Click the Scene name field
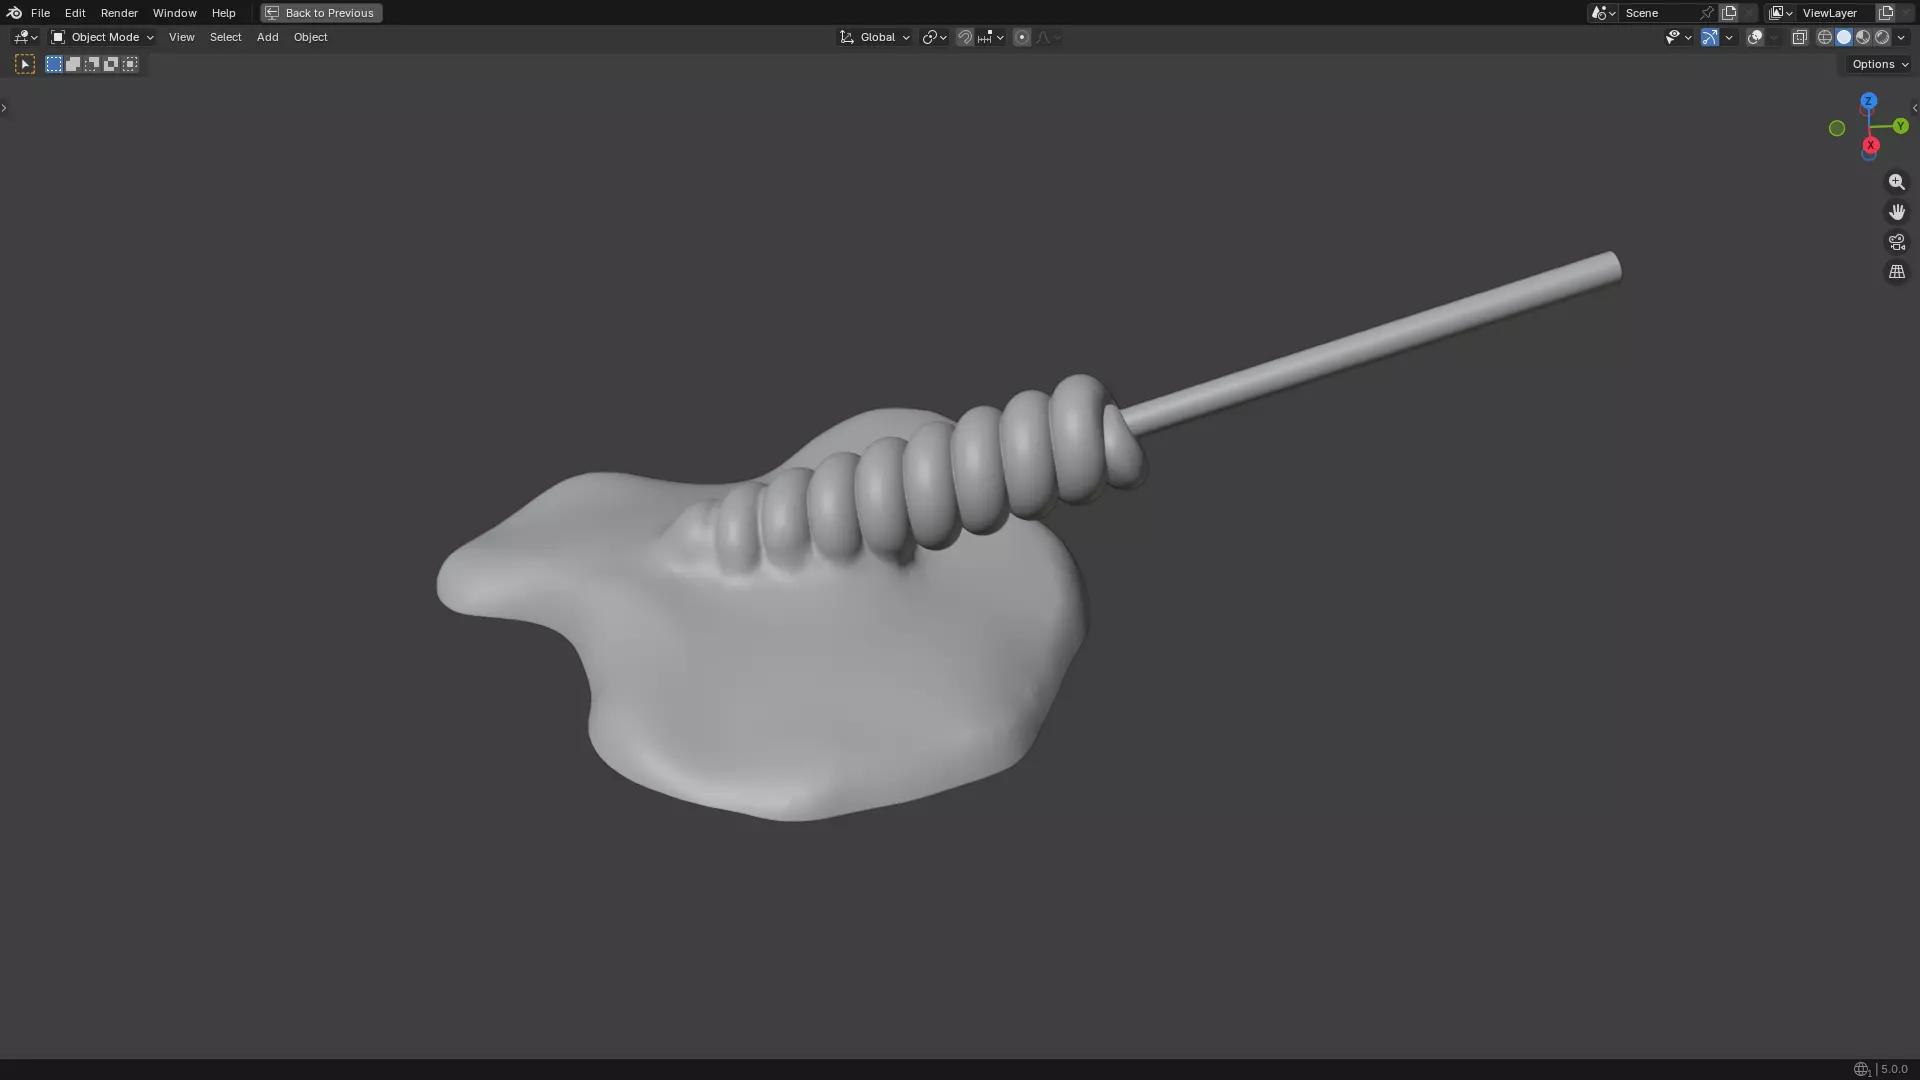 point(1658,13)
